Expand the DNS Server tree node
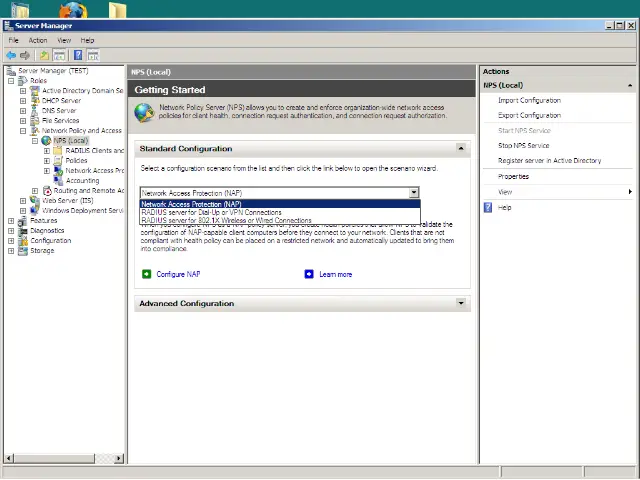The image size is (640, 480). click(23, 111)
